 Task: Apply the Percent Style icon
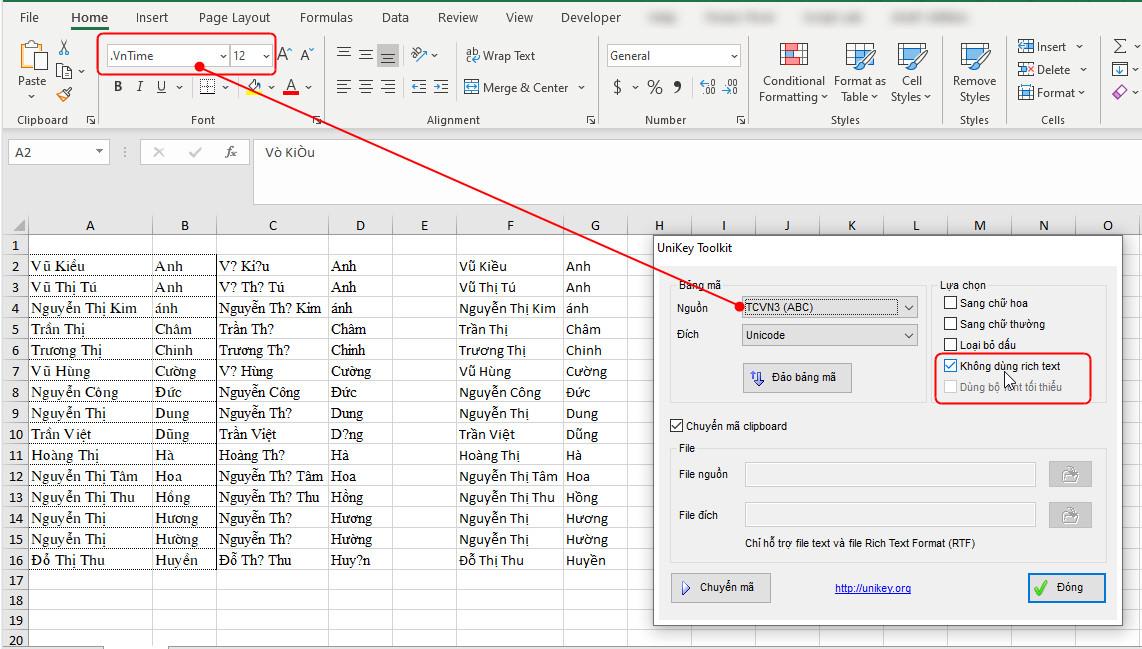[654, 88]
